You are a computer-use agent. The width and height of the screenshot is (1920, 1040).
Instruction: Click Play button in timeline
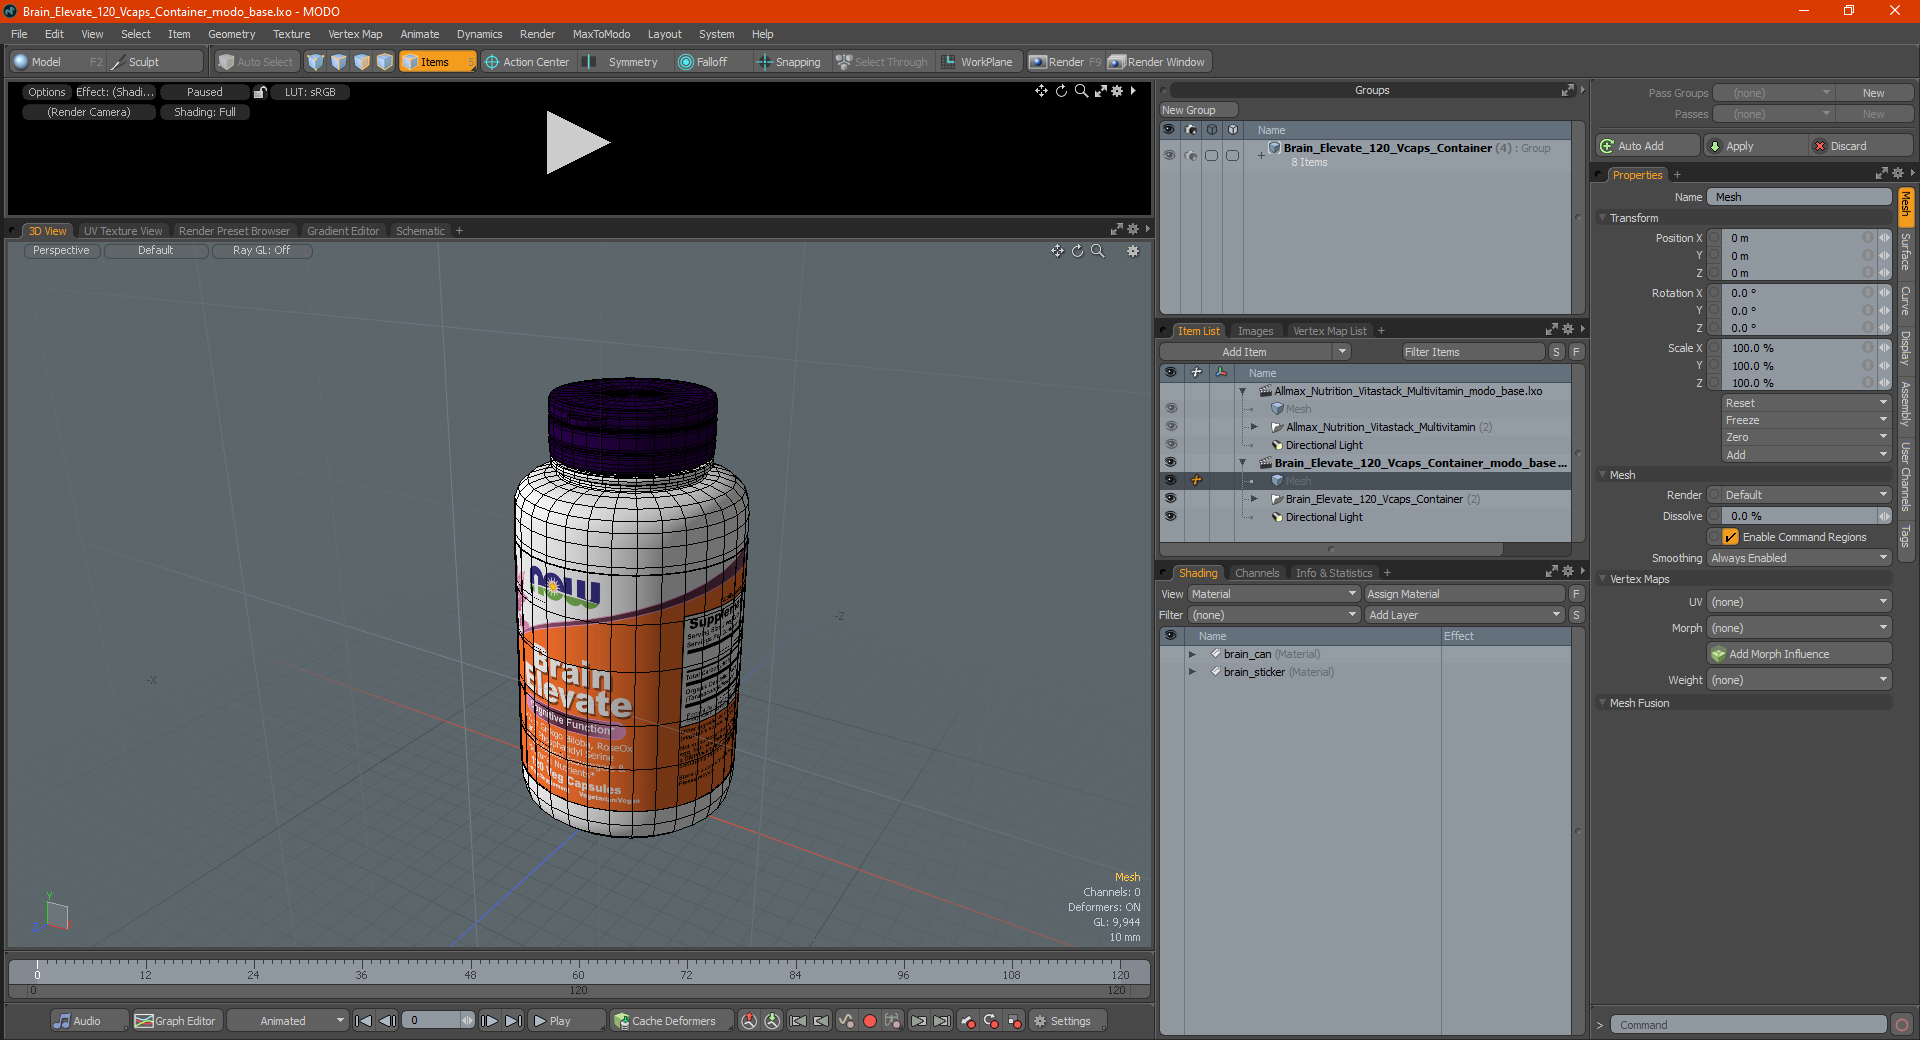(565, 1021)
